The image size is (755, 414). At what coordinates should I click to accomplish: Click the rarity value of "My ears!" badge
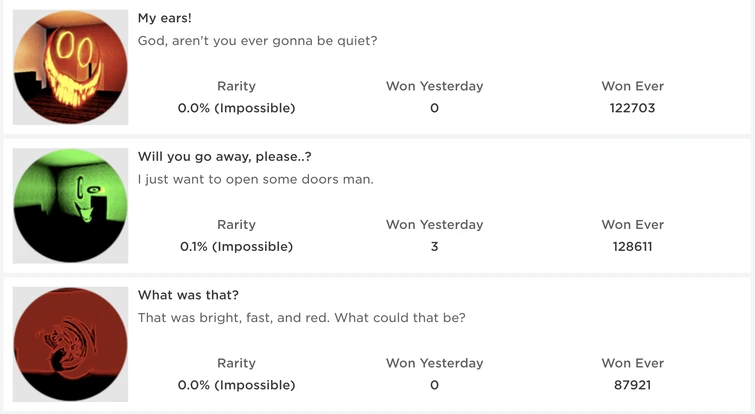point(236,108)
